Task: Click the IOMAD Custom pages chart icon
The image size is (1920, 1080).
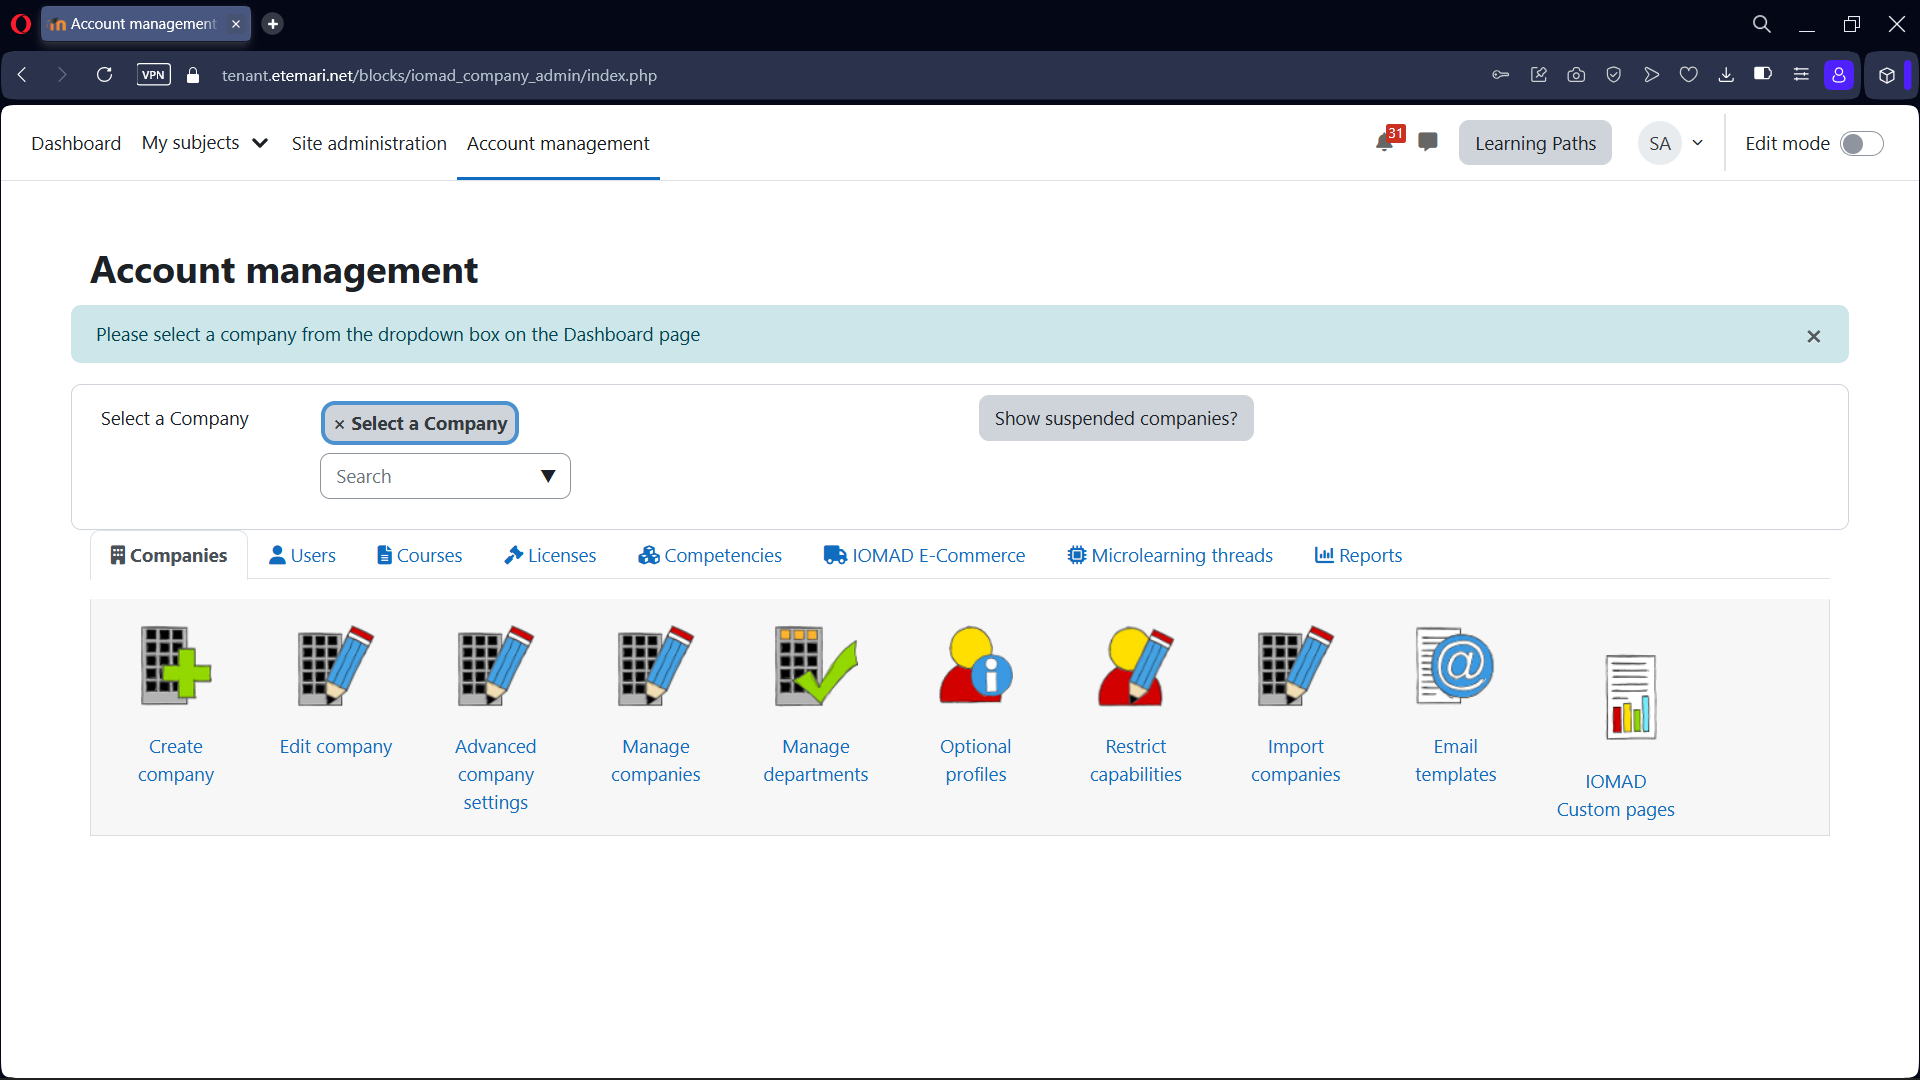Action: [1631, 697]
